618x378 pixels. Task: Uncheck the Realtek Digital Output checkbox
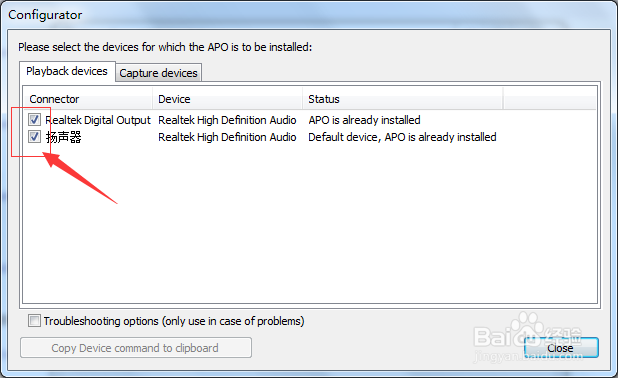pyautogui.click(x=34, y=119)
